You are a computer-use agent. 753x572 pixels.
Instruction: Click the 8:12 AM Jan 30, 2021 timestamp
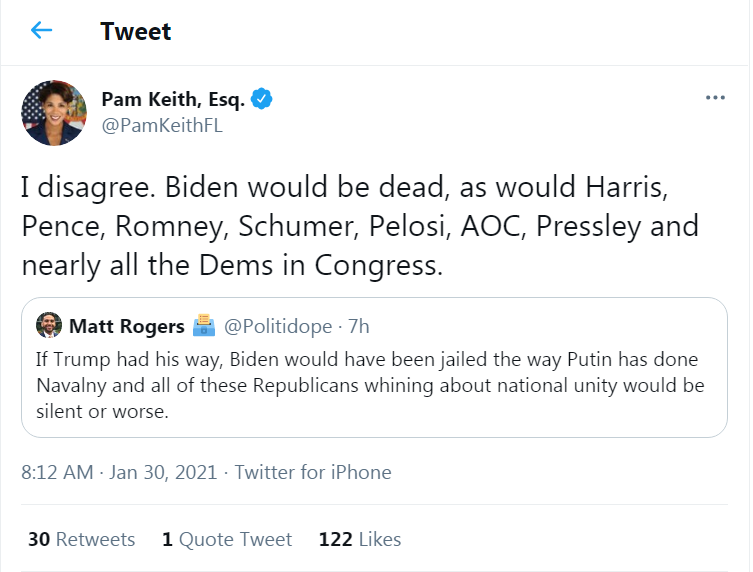tap(119, 472)
